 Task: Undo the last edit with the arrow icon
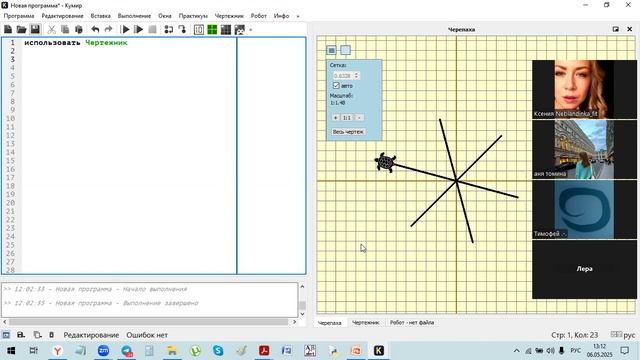pos(95,29)
